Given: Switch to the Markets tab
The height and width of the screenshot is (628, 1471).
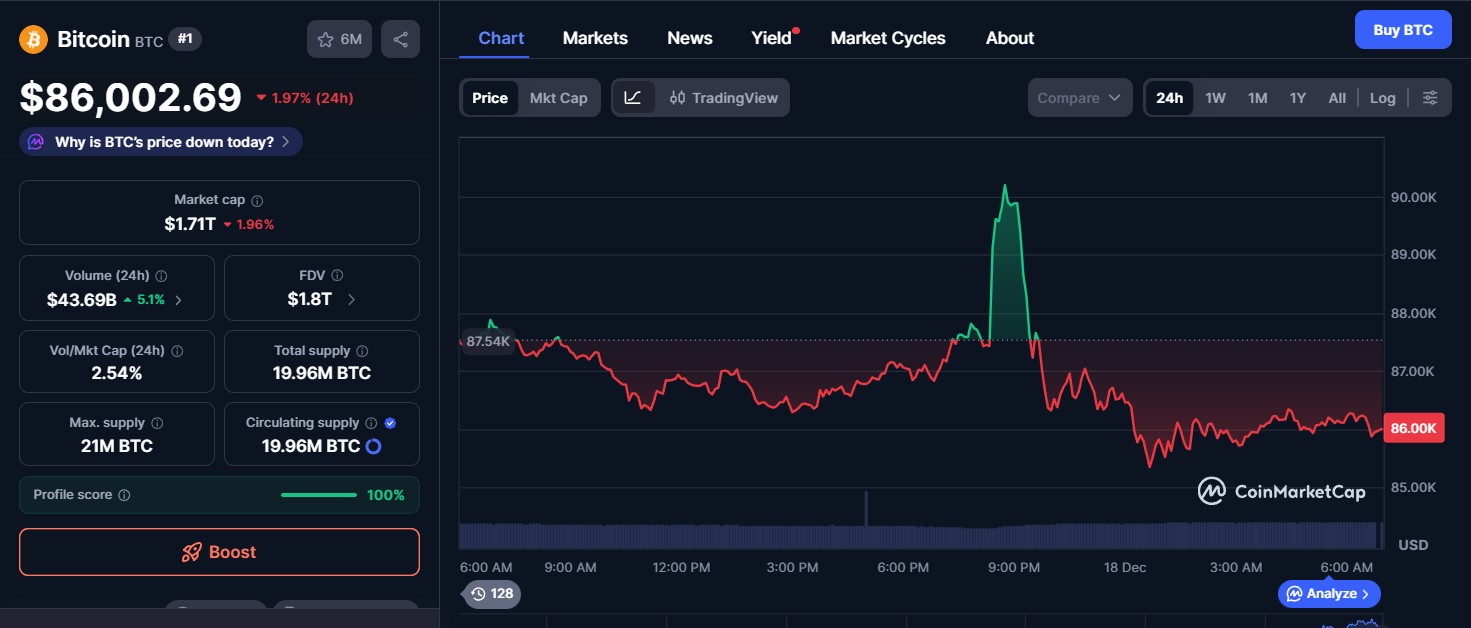Looking at the screenshot, I should click(595, 38).
